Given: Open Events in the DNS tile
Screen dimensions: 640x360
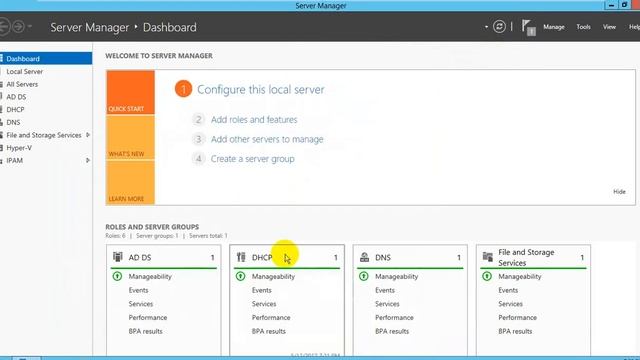Looking at the screenshot, I should (x=385, y=290).
